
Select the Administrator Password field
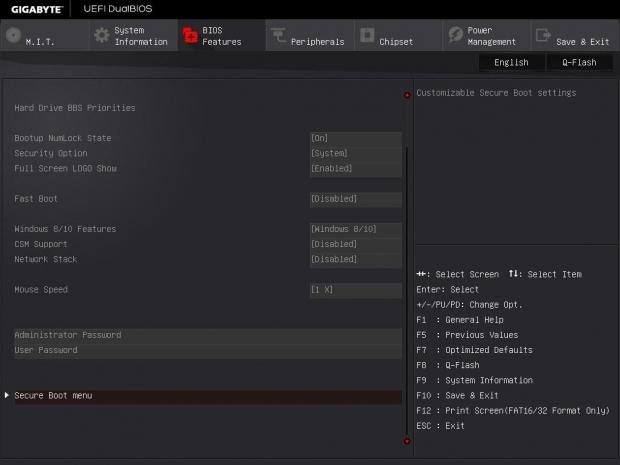[208, 335]
